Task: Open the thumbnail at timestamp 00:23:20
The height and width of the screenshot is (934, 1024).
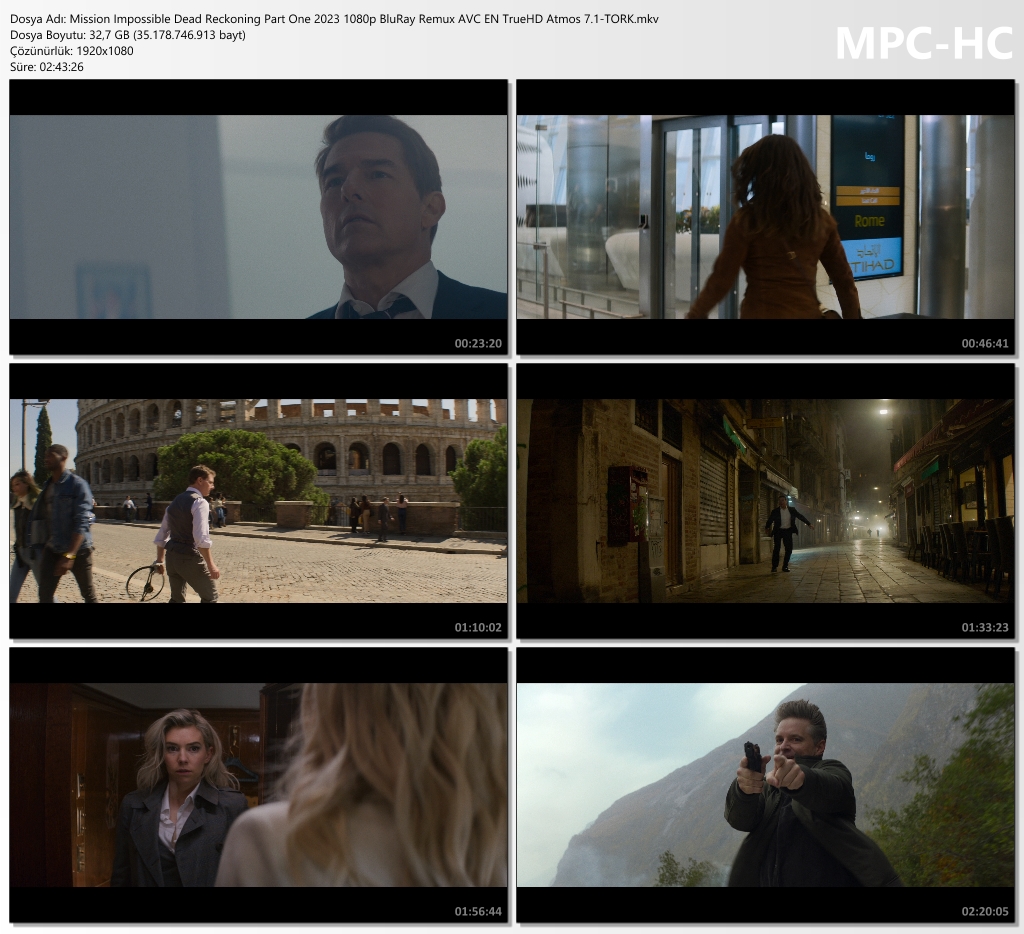Action: click(x=258, y=217)
